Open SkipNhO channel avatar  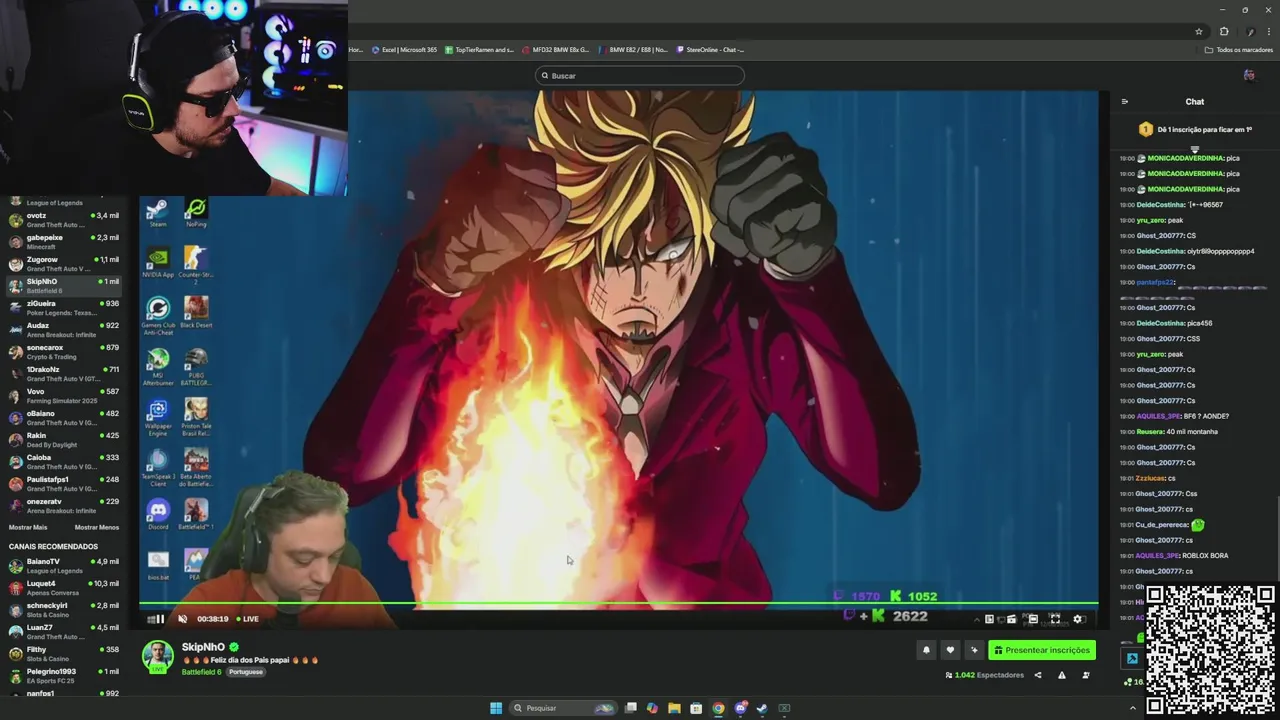(157, 656)
